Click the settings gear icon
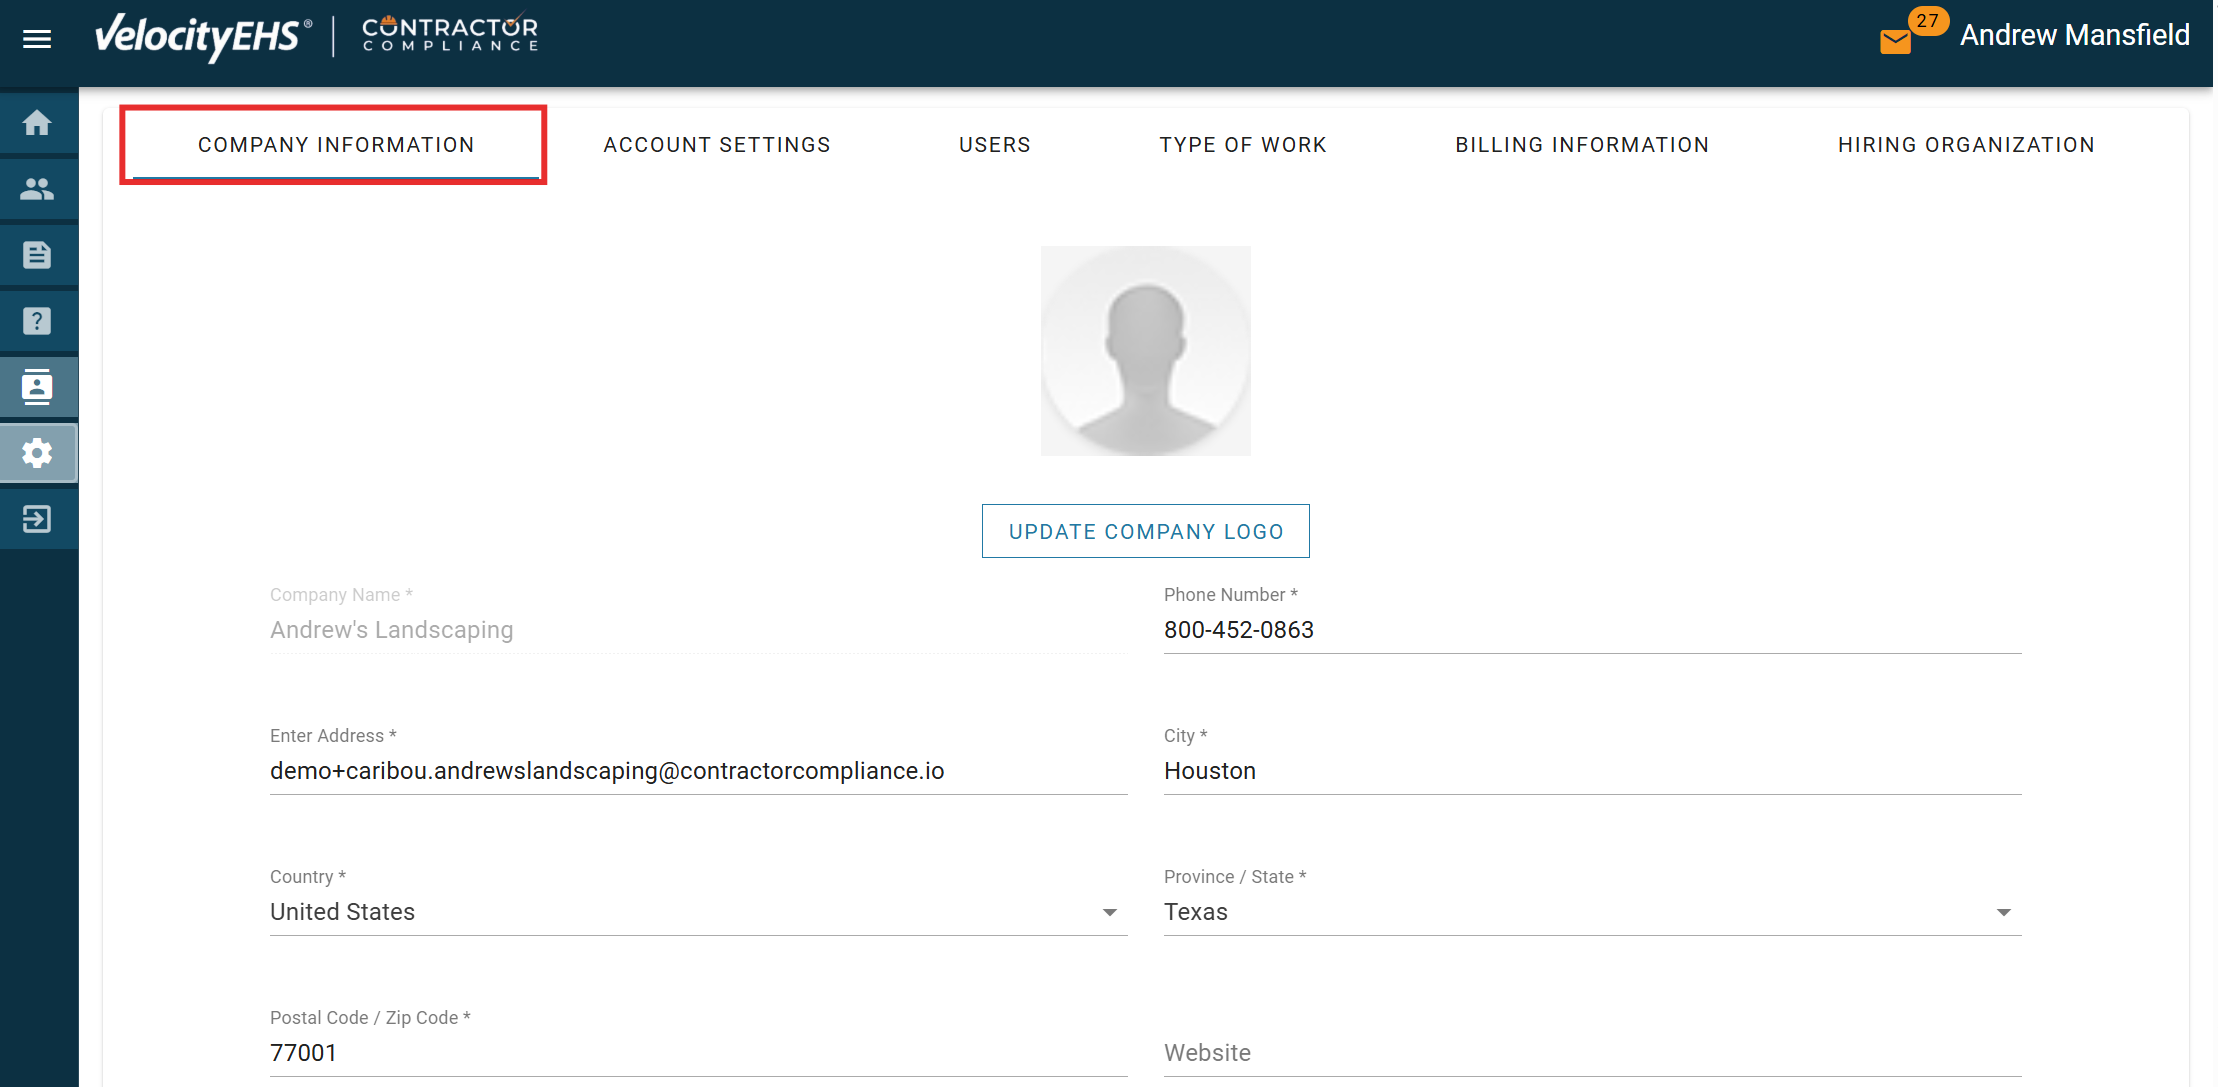 [37, 453]
